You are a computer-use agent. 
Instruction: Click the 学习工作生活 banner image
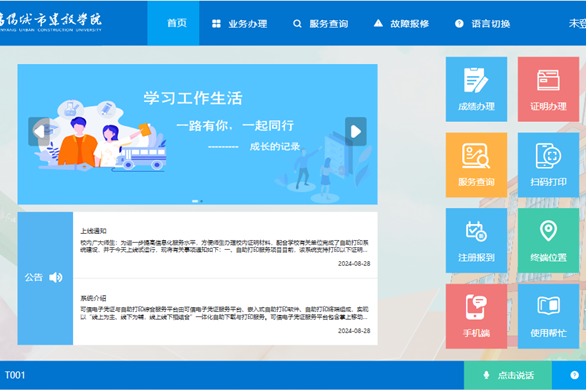click(197, 134)
